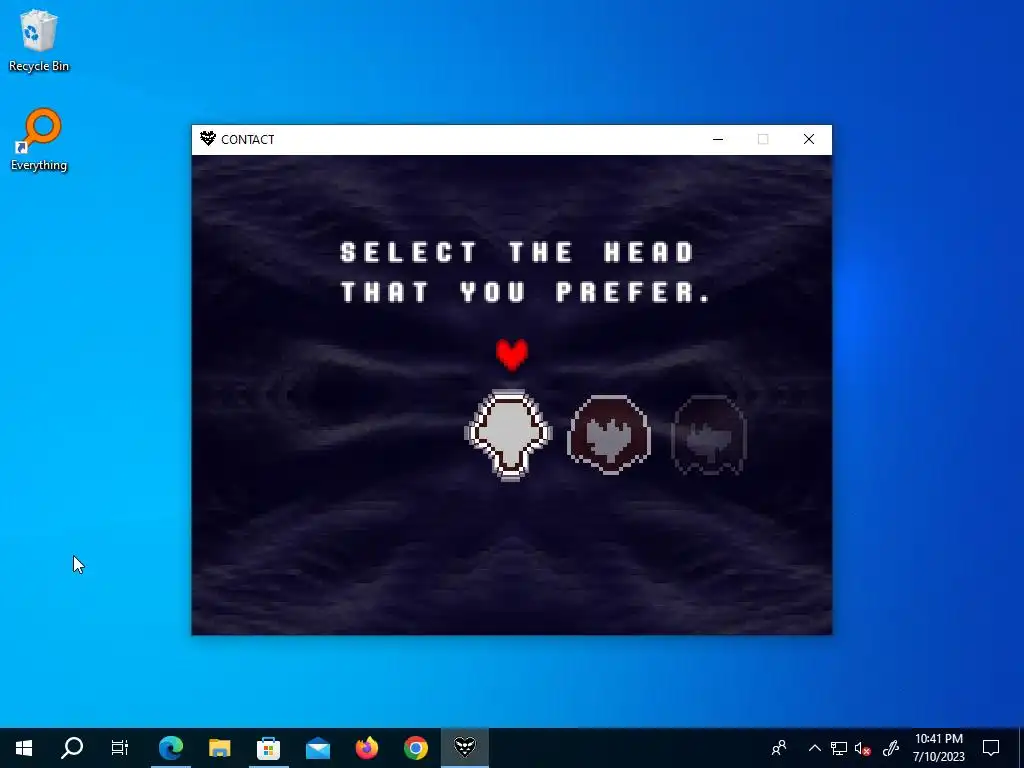Screen dimensions: 1024x768
Task: Open the pen workspace tray icon
Action: click(891, 748)
